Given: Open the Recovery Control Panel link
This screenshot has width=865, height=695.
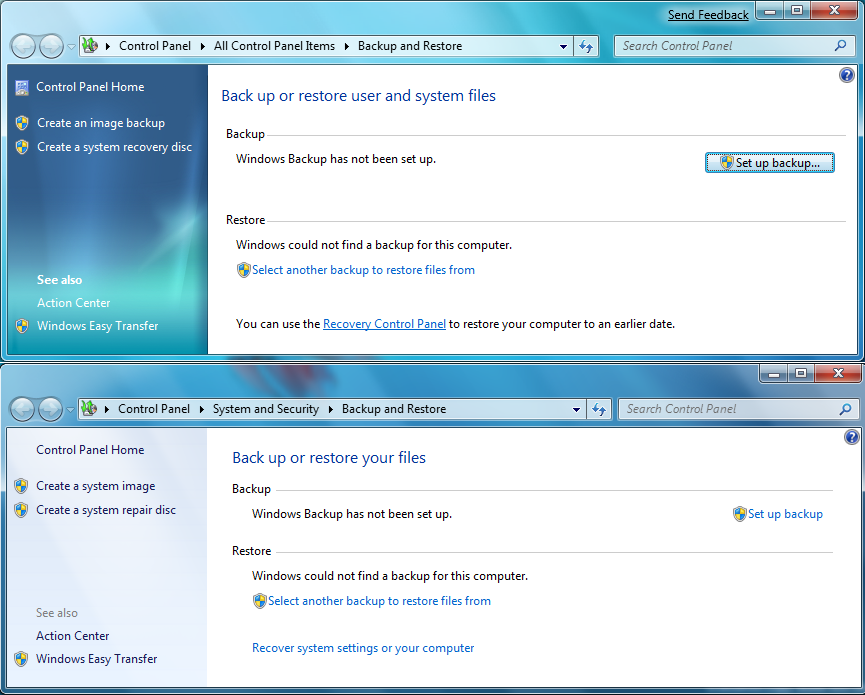Looking at the screenshot, I should point(384,323).
